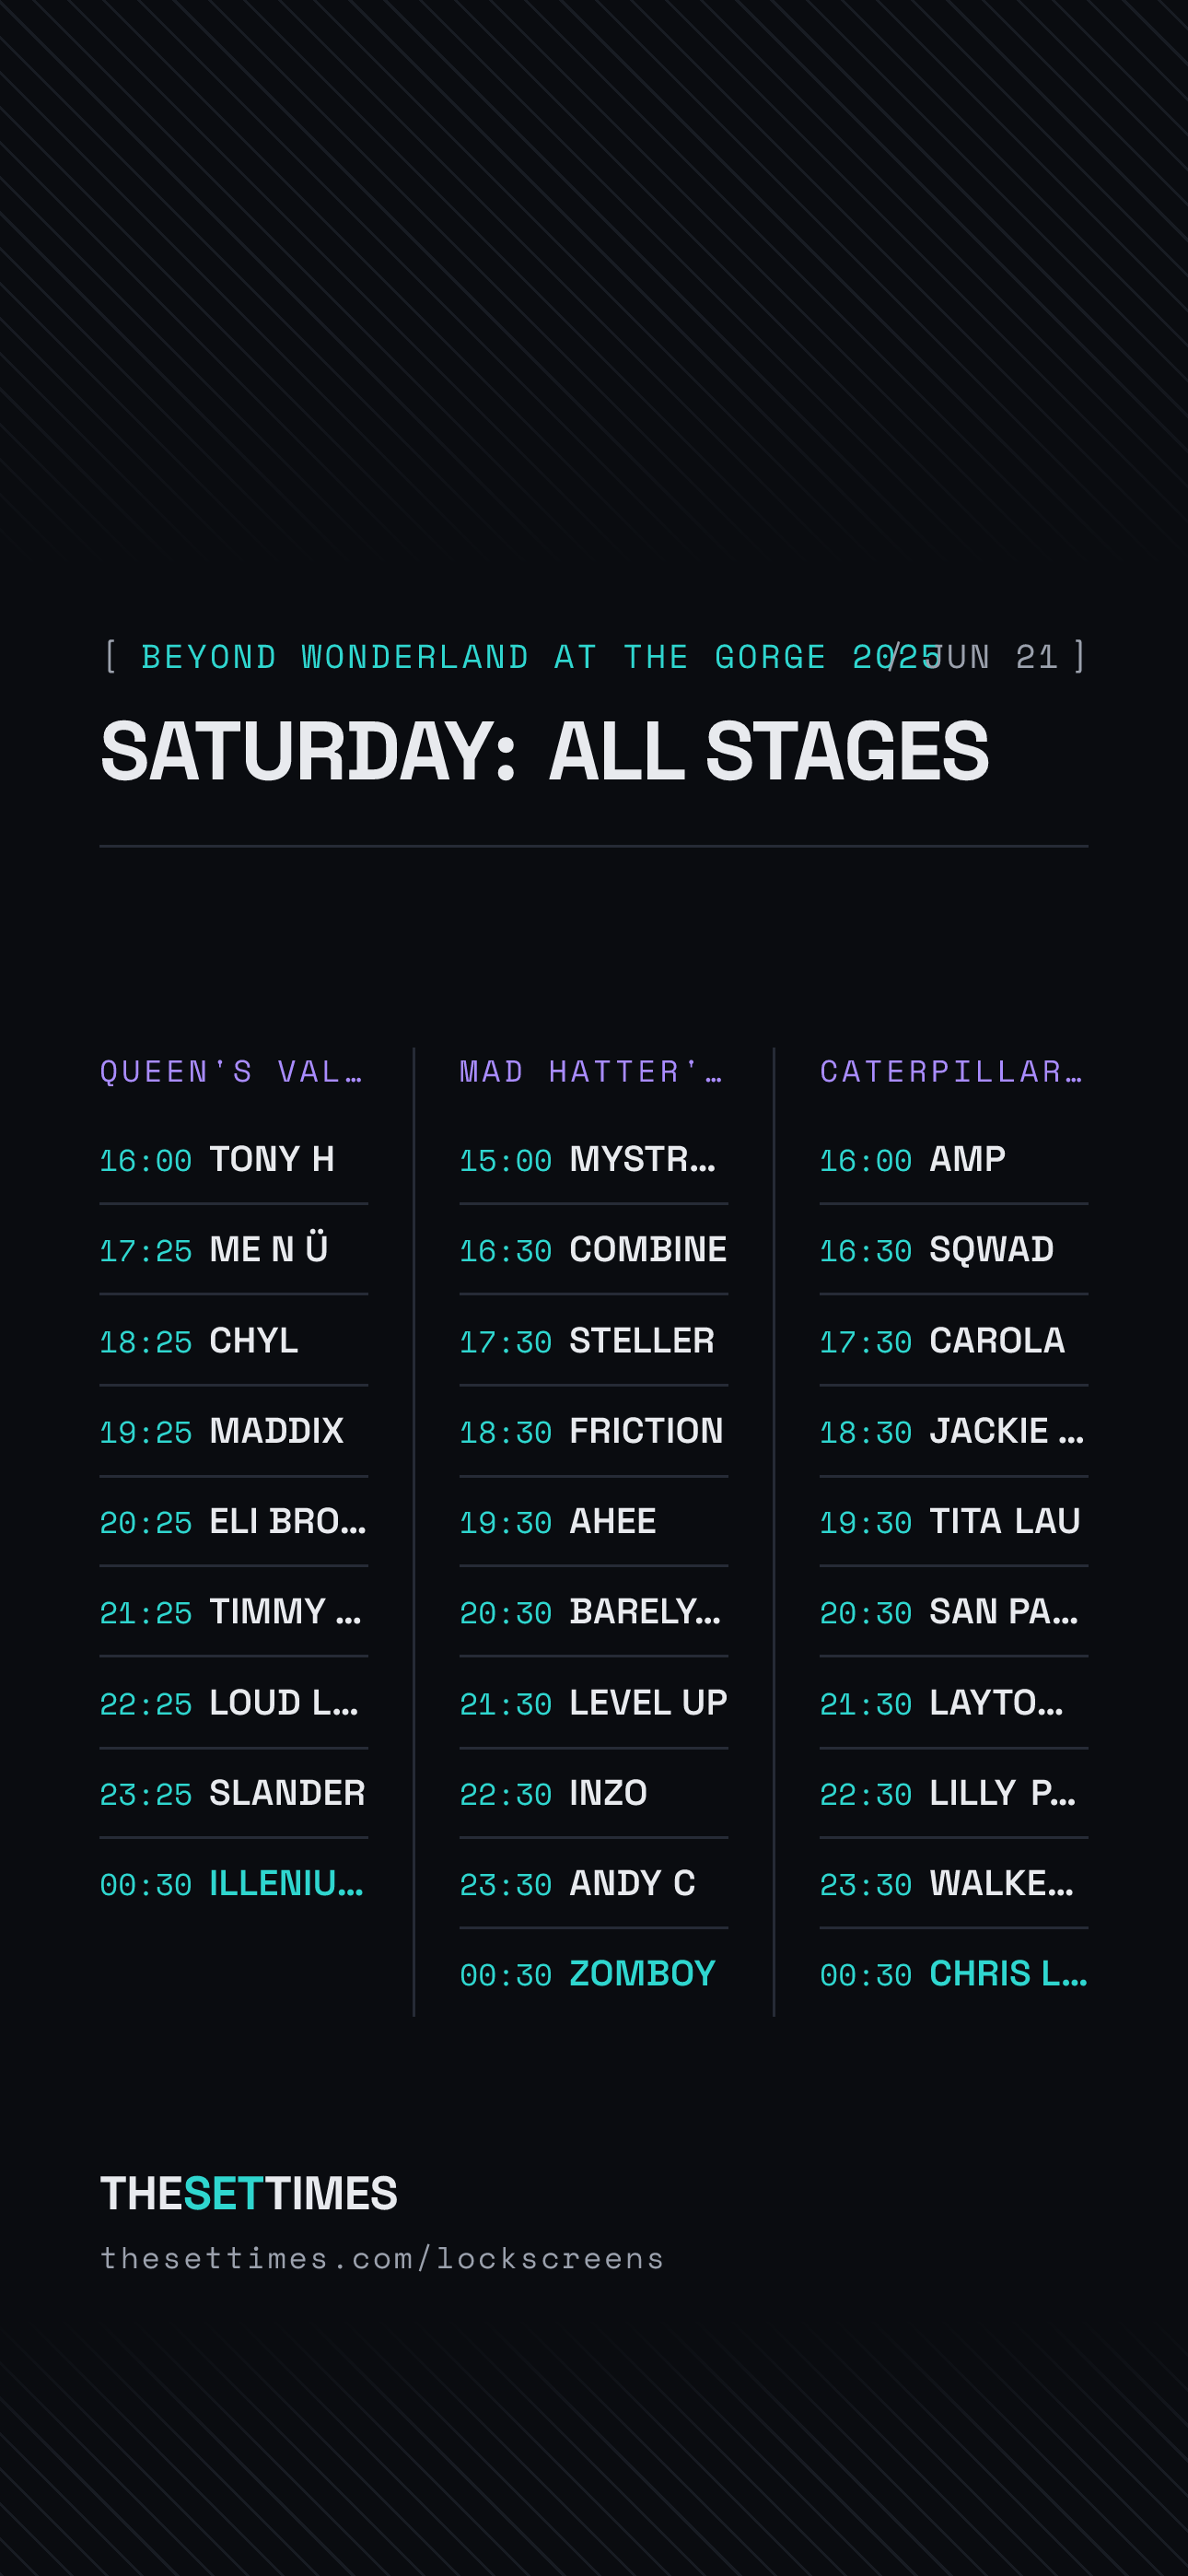This screenshot has height=2576, width=1188.
Task: Select the 23:30 ANDY C set
Action: point(594,1883)
